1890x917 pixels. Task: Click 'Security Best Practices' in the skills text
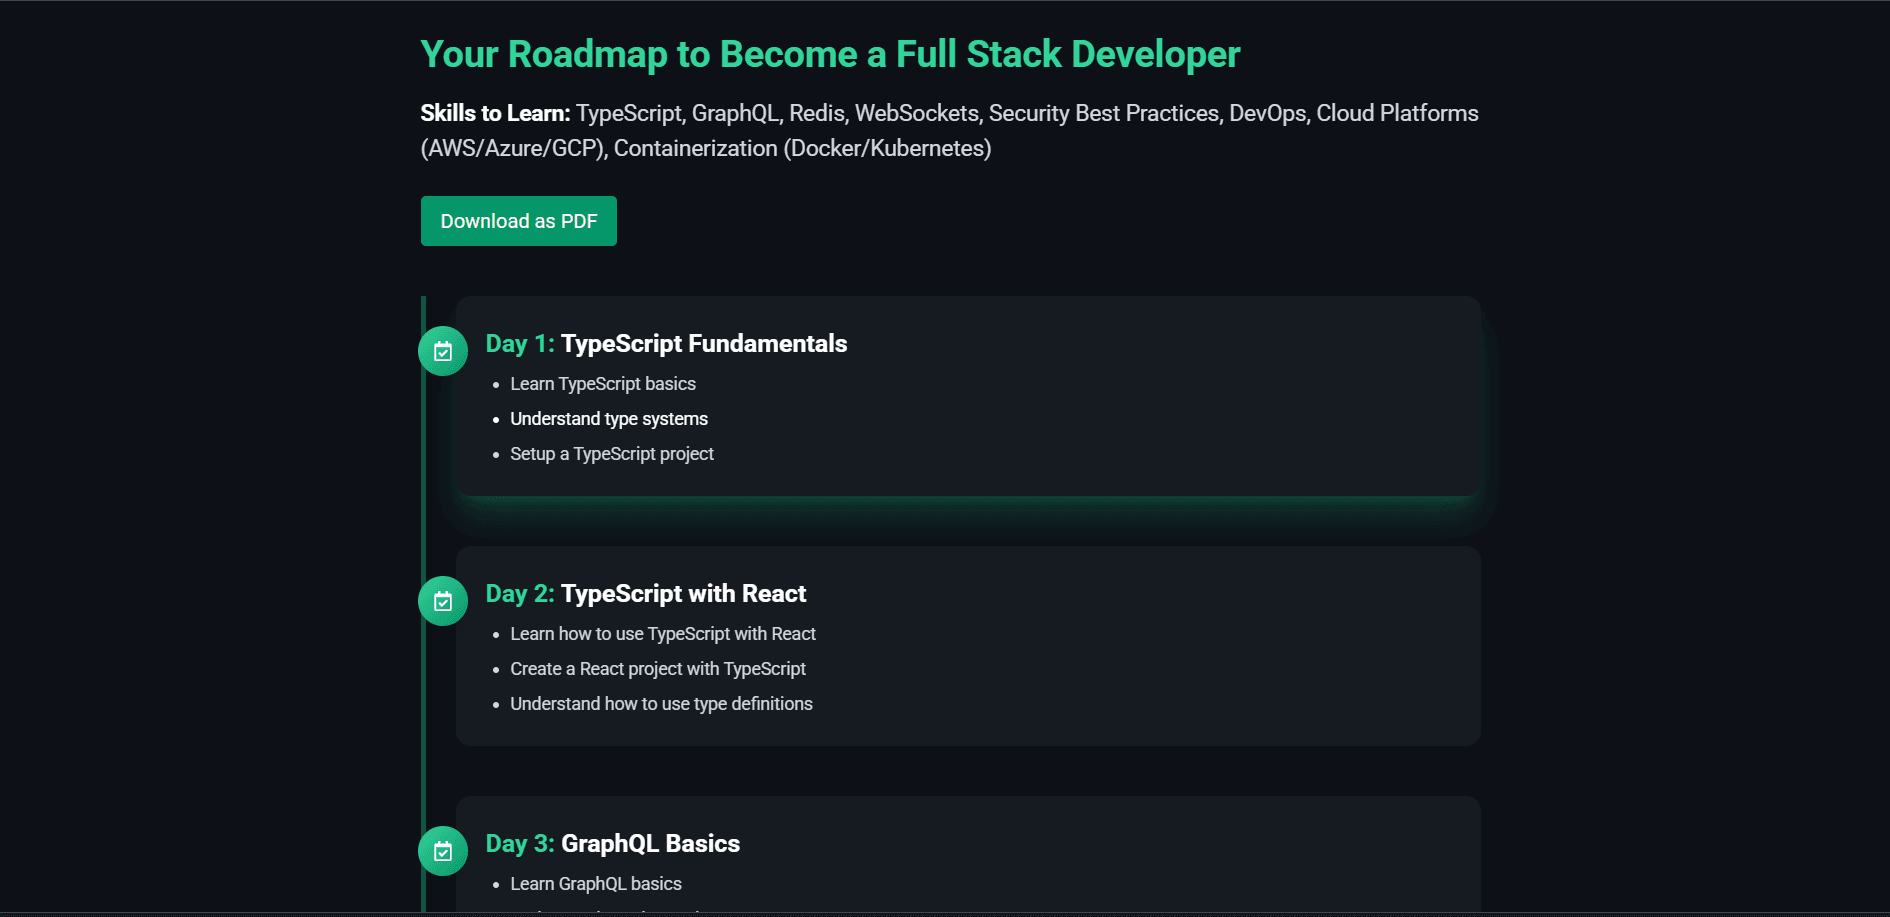(1104, 113)
